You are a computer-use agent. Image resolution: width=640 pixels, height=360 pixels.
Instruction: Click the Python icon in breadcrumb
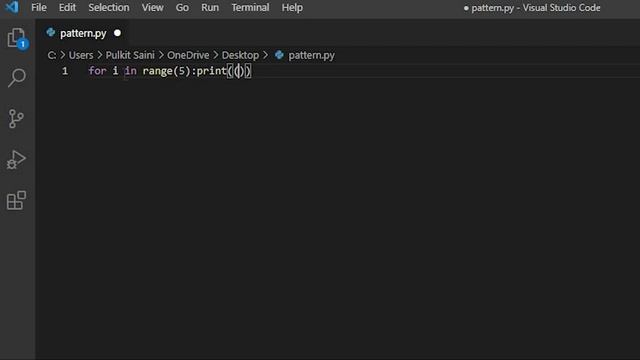[x=279, y=55]
